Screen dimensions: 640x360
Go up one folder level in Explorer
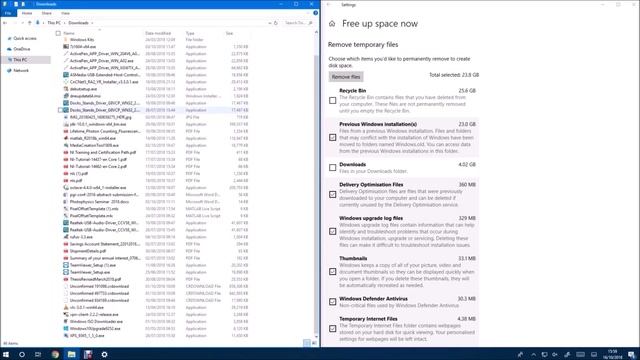coord(29,23)
